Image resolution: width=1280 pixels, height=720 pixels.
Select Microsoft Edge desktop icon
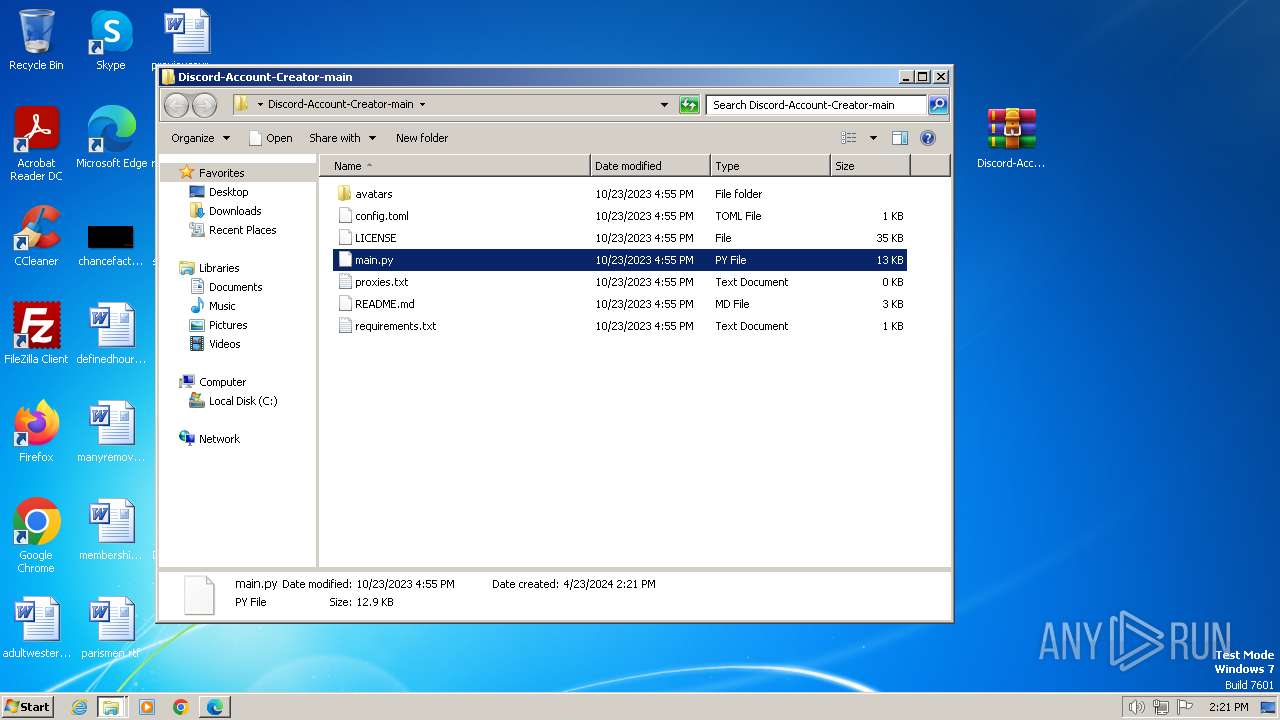pos(112,138)
